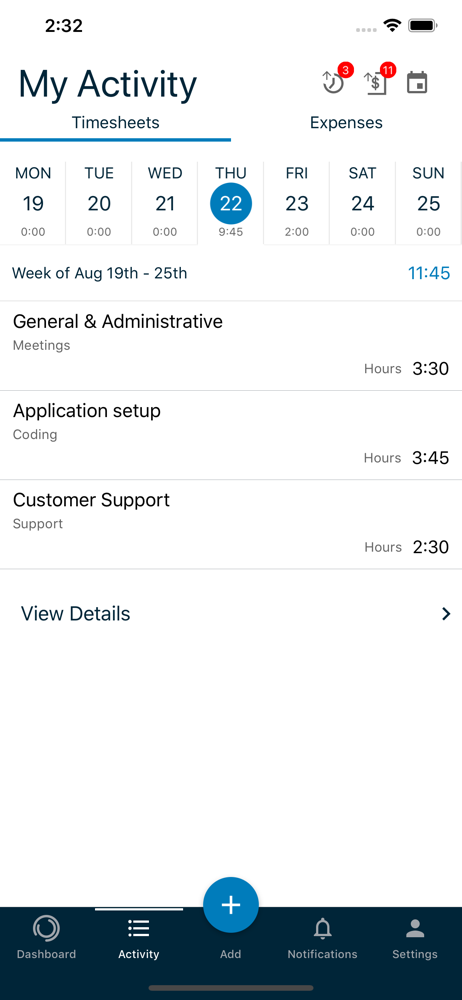This screenshot has width=462, height=1000.
Task: Choose Sunday 25 day cell
Action: tap(429, 202)
